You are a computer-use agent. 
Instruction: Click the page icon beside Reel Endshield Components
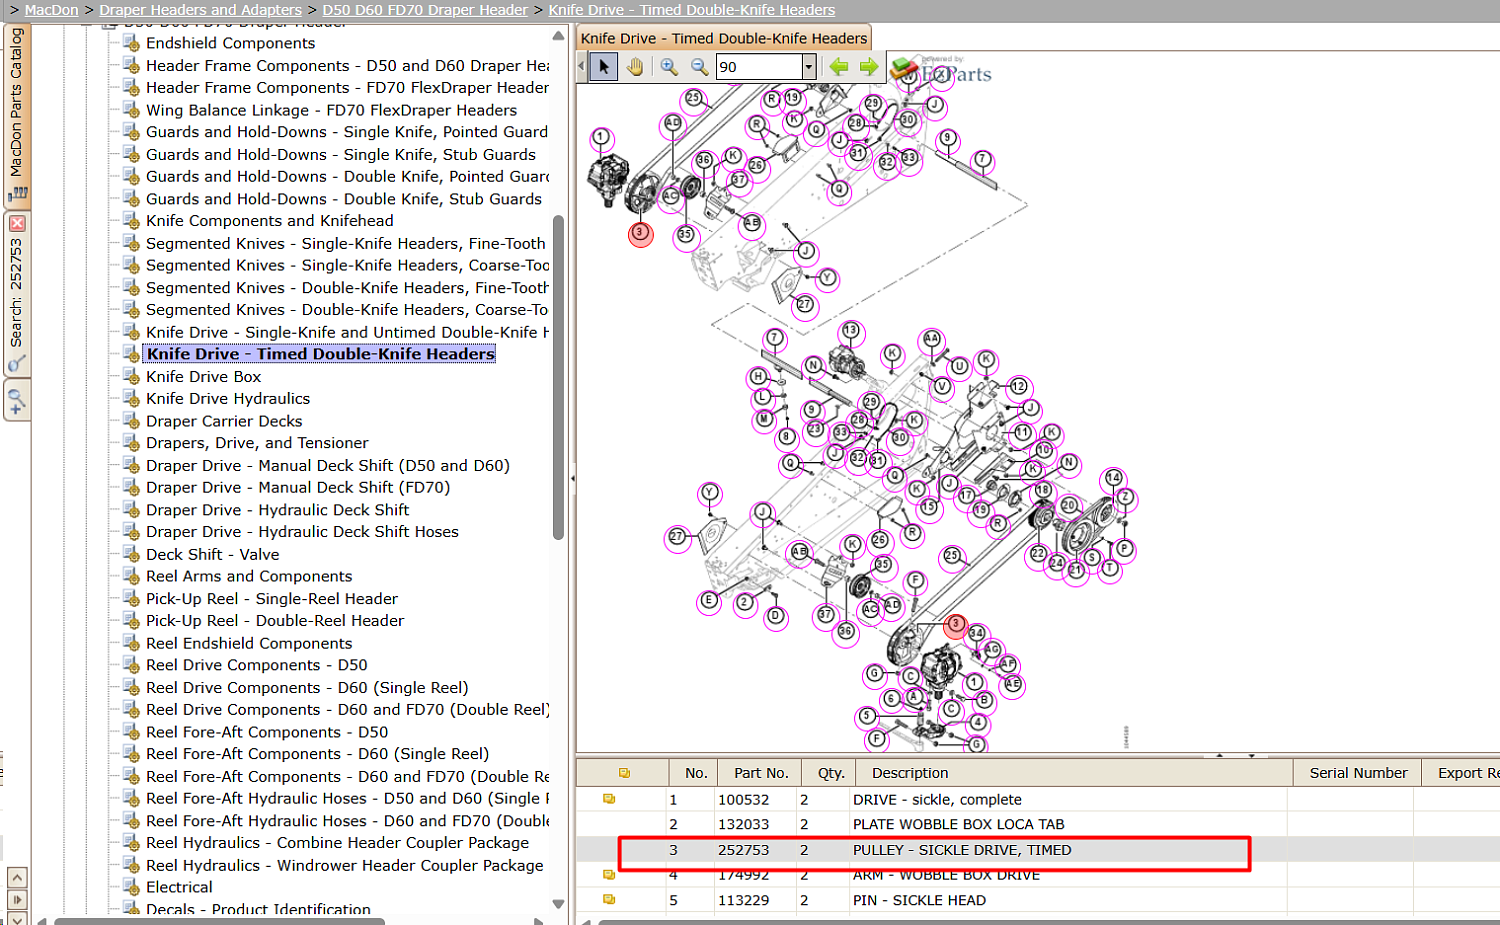tap(130, 644)
